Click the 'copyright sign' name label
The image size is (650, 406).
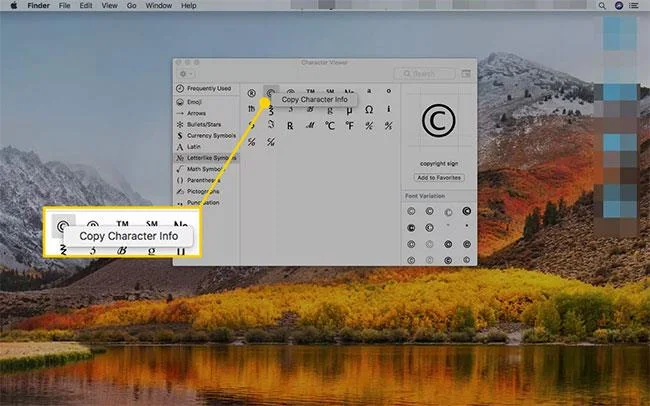click(439, 164)
